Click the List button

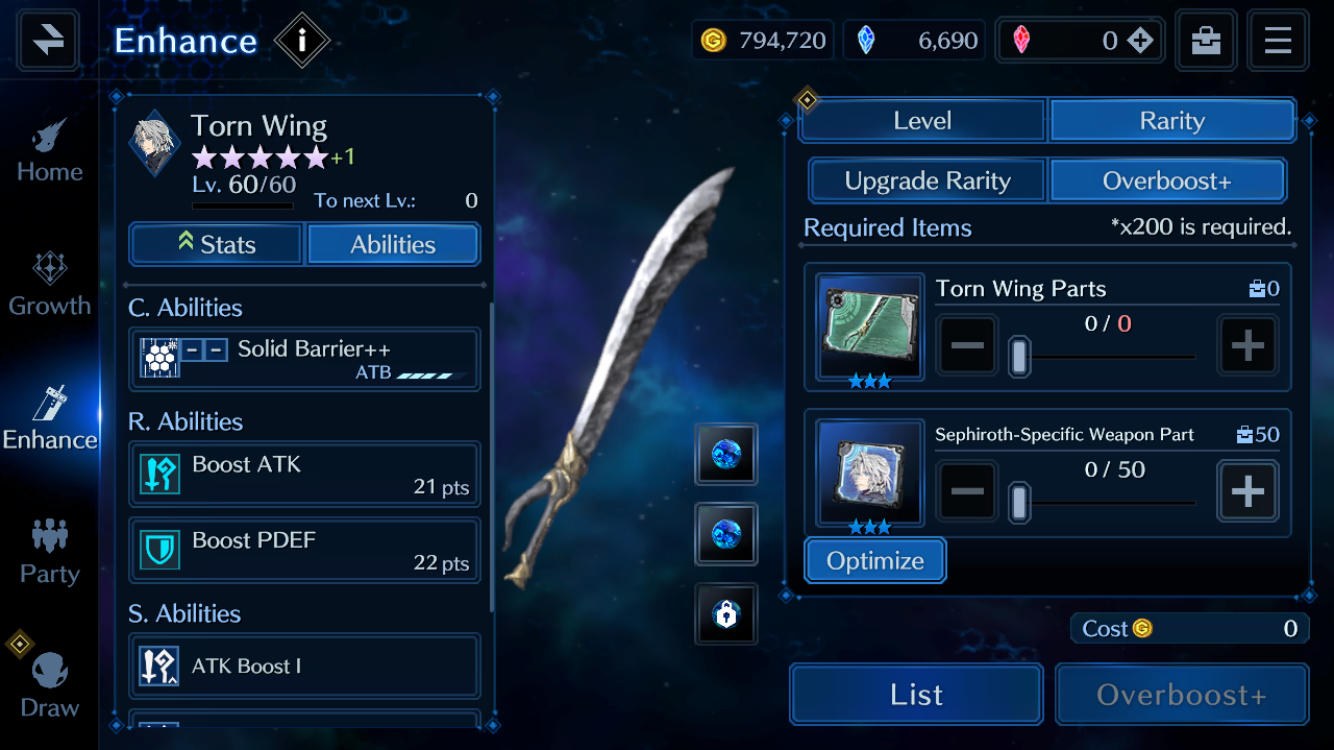[916, 695]
